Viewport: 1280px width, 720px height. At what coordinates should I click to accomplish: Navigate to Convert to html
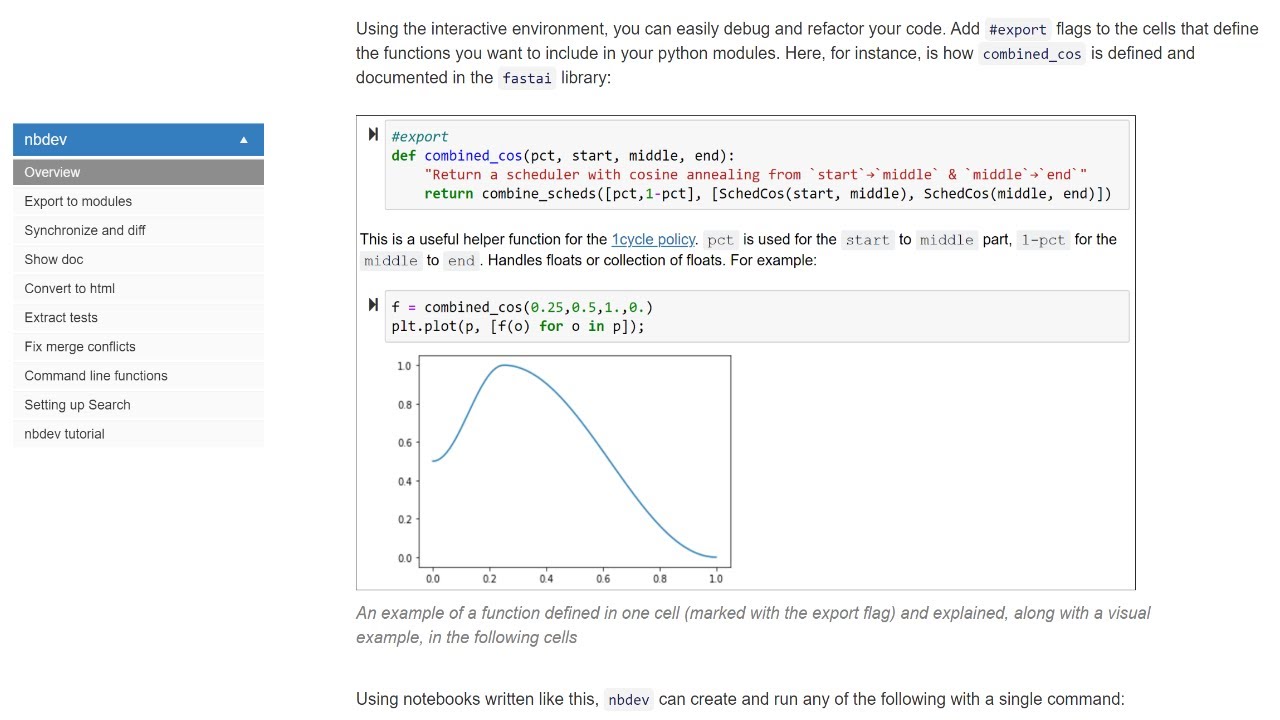coord(70,288)
